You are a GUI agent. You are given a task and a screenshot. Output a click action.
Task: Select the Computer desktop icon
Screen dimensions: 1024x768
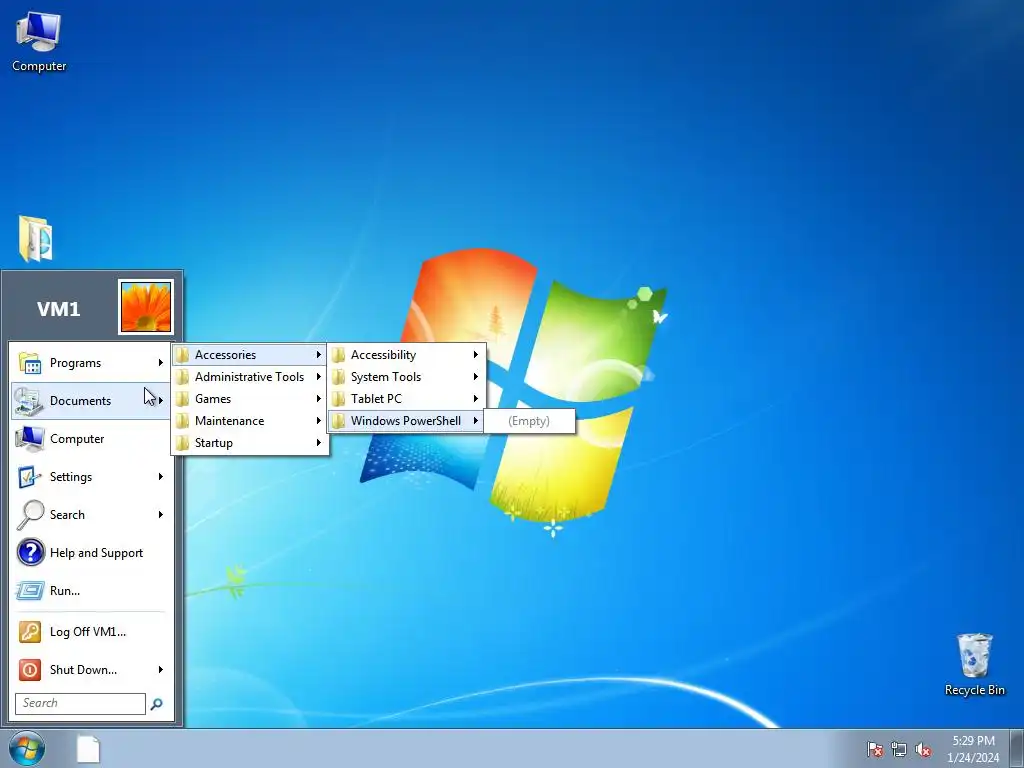tap(39, 42)
